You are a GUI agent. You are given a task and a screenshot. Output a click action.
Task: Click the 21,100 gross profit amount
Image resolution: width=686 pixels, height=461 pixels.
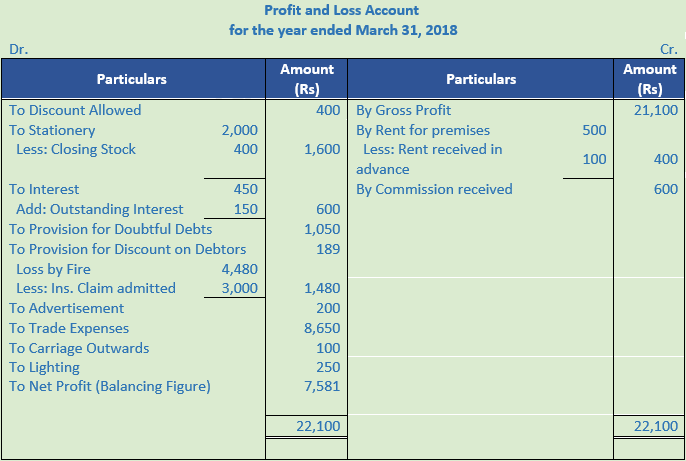[656, 110]
